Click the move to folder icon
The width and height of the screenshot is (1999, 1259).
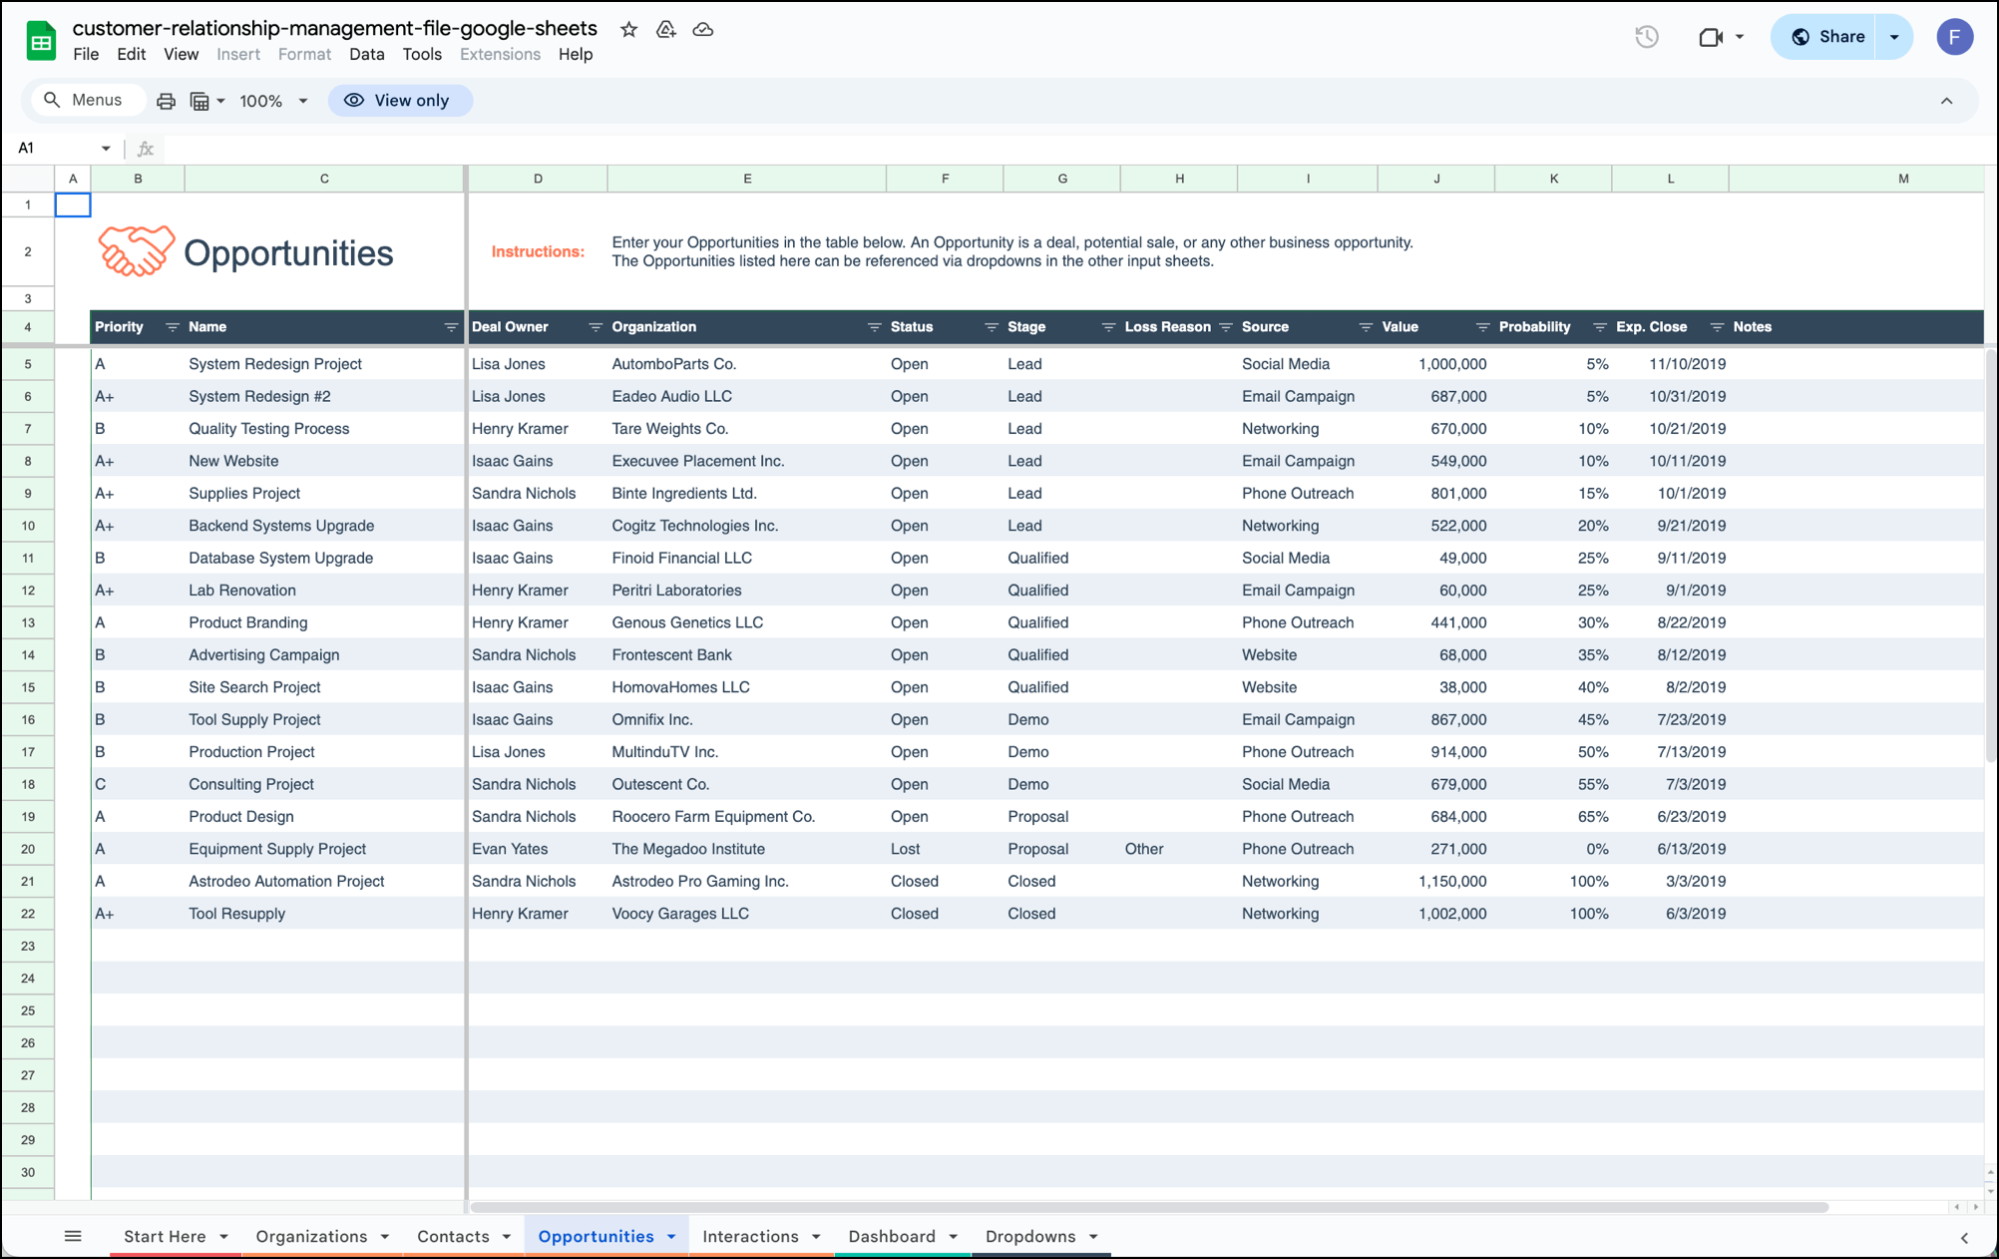(666, 29)
